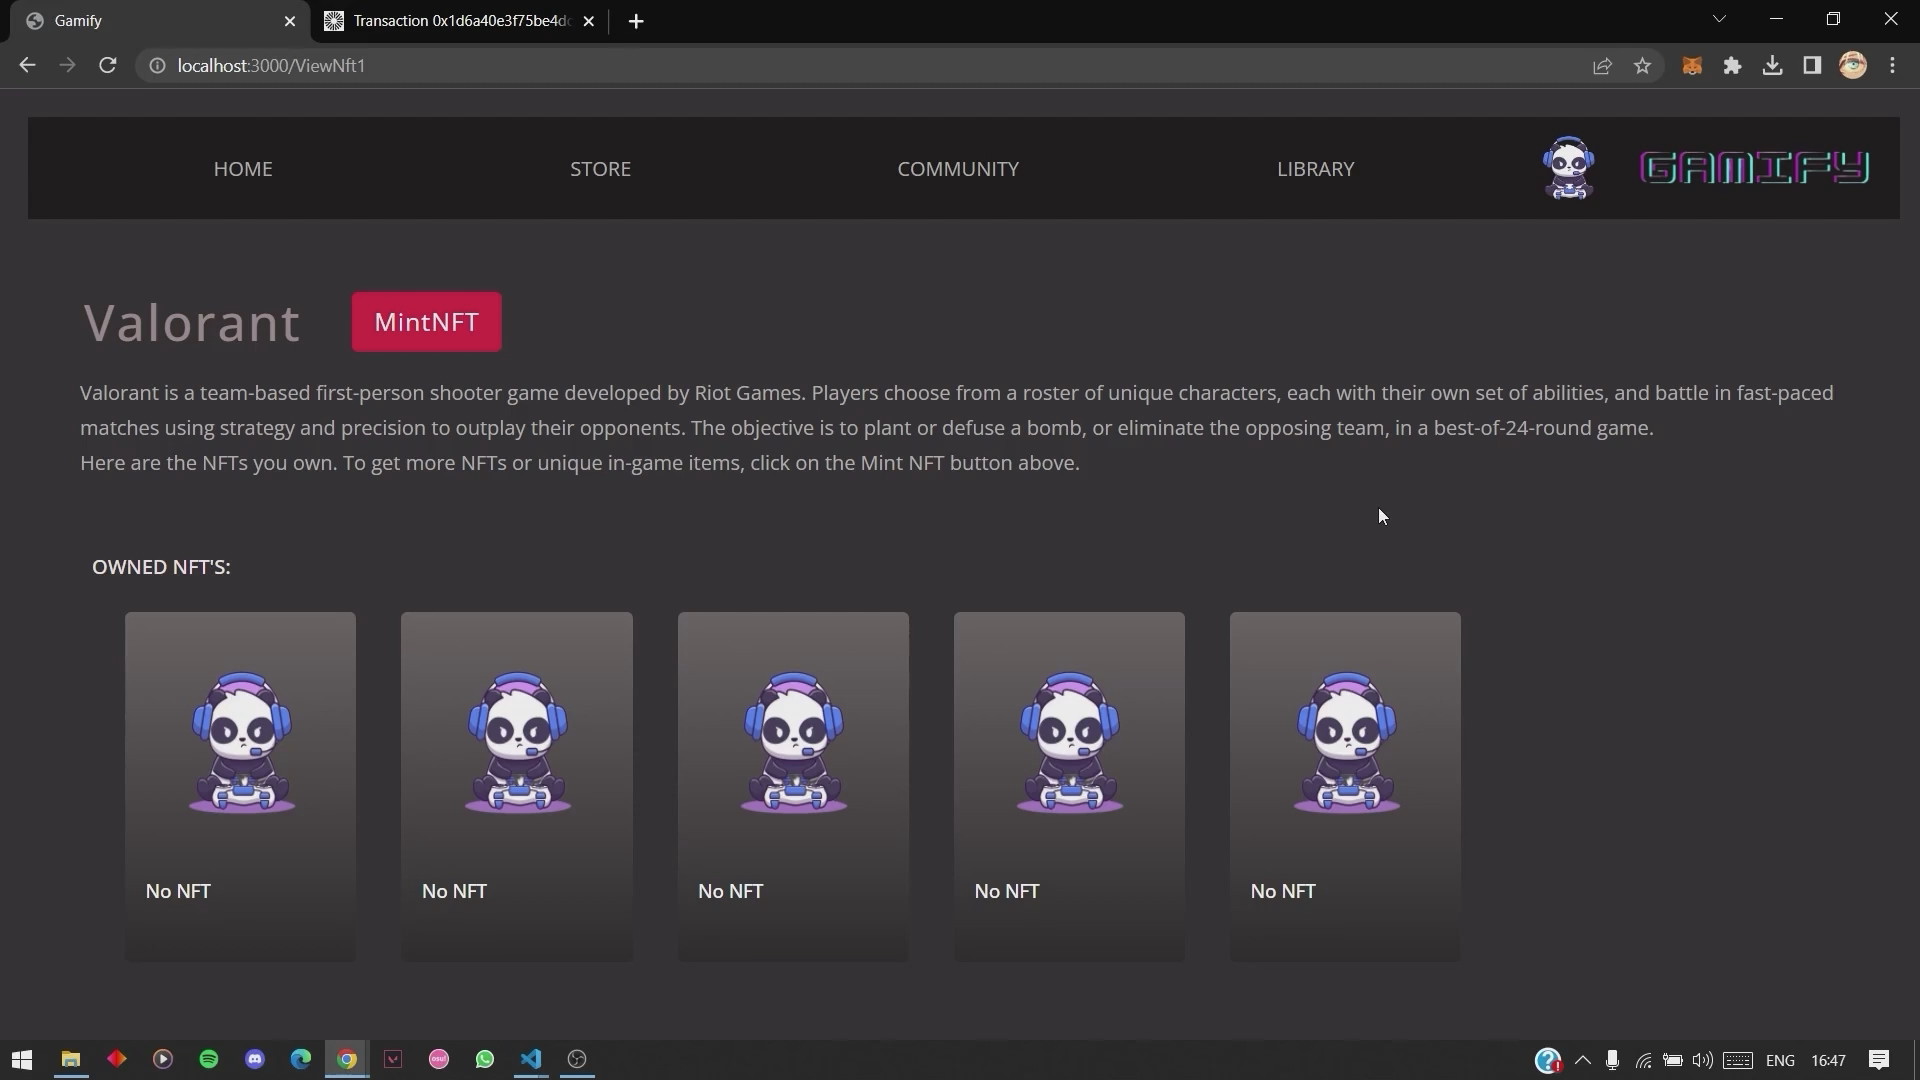
Task: Click the panda logo in the navbar
Action: [x=1568, y=168]
